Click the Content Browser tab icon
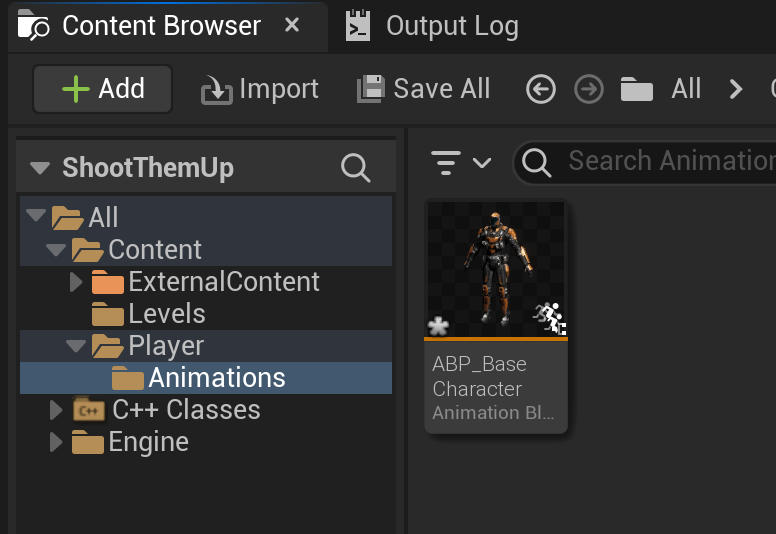Screen dimensions: 776x534 click(33, 25)
